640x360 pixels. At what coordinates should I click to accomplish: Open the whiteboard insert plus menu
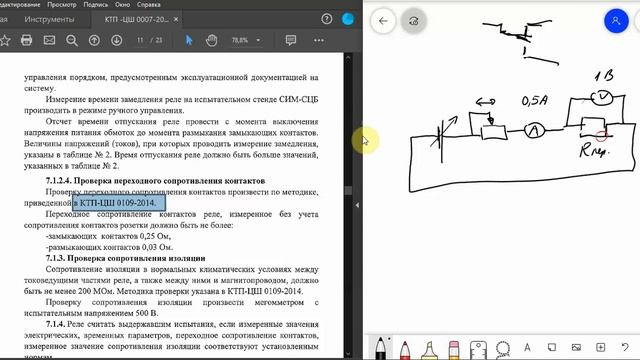[x=600, y=347]
